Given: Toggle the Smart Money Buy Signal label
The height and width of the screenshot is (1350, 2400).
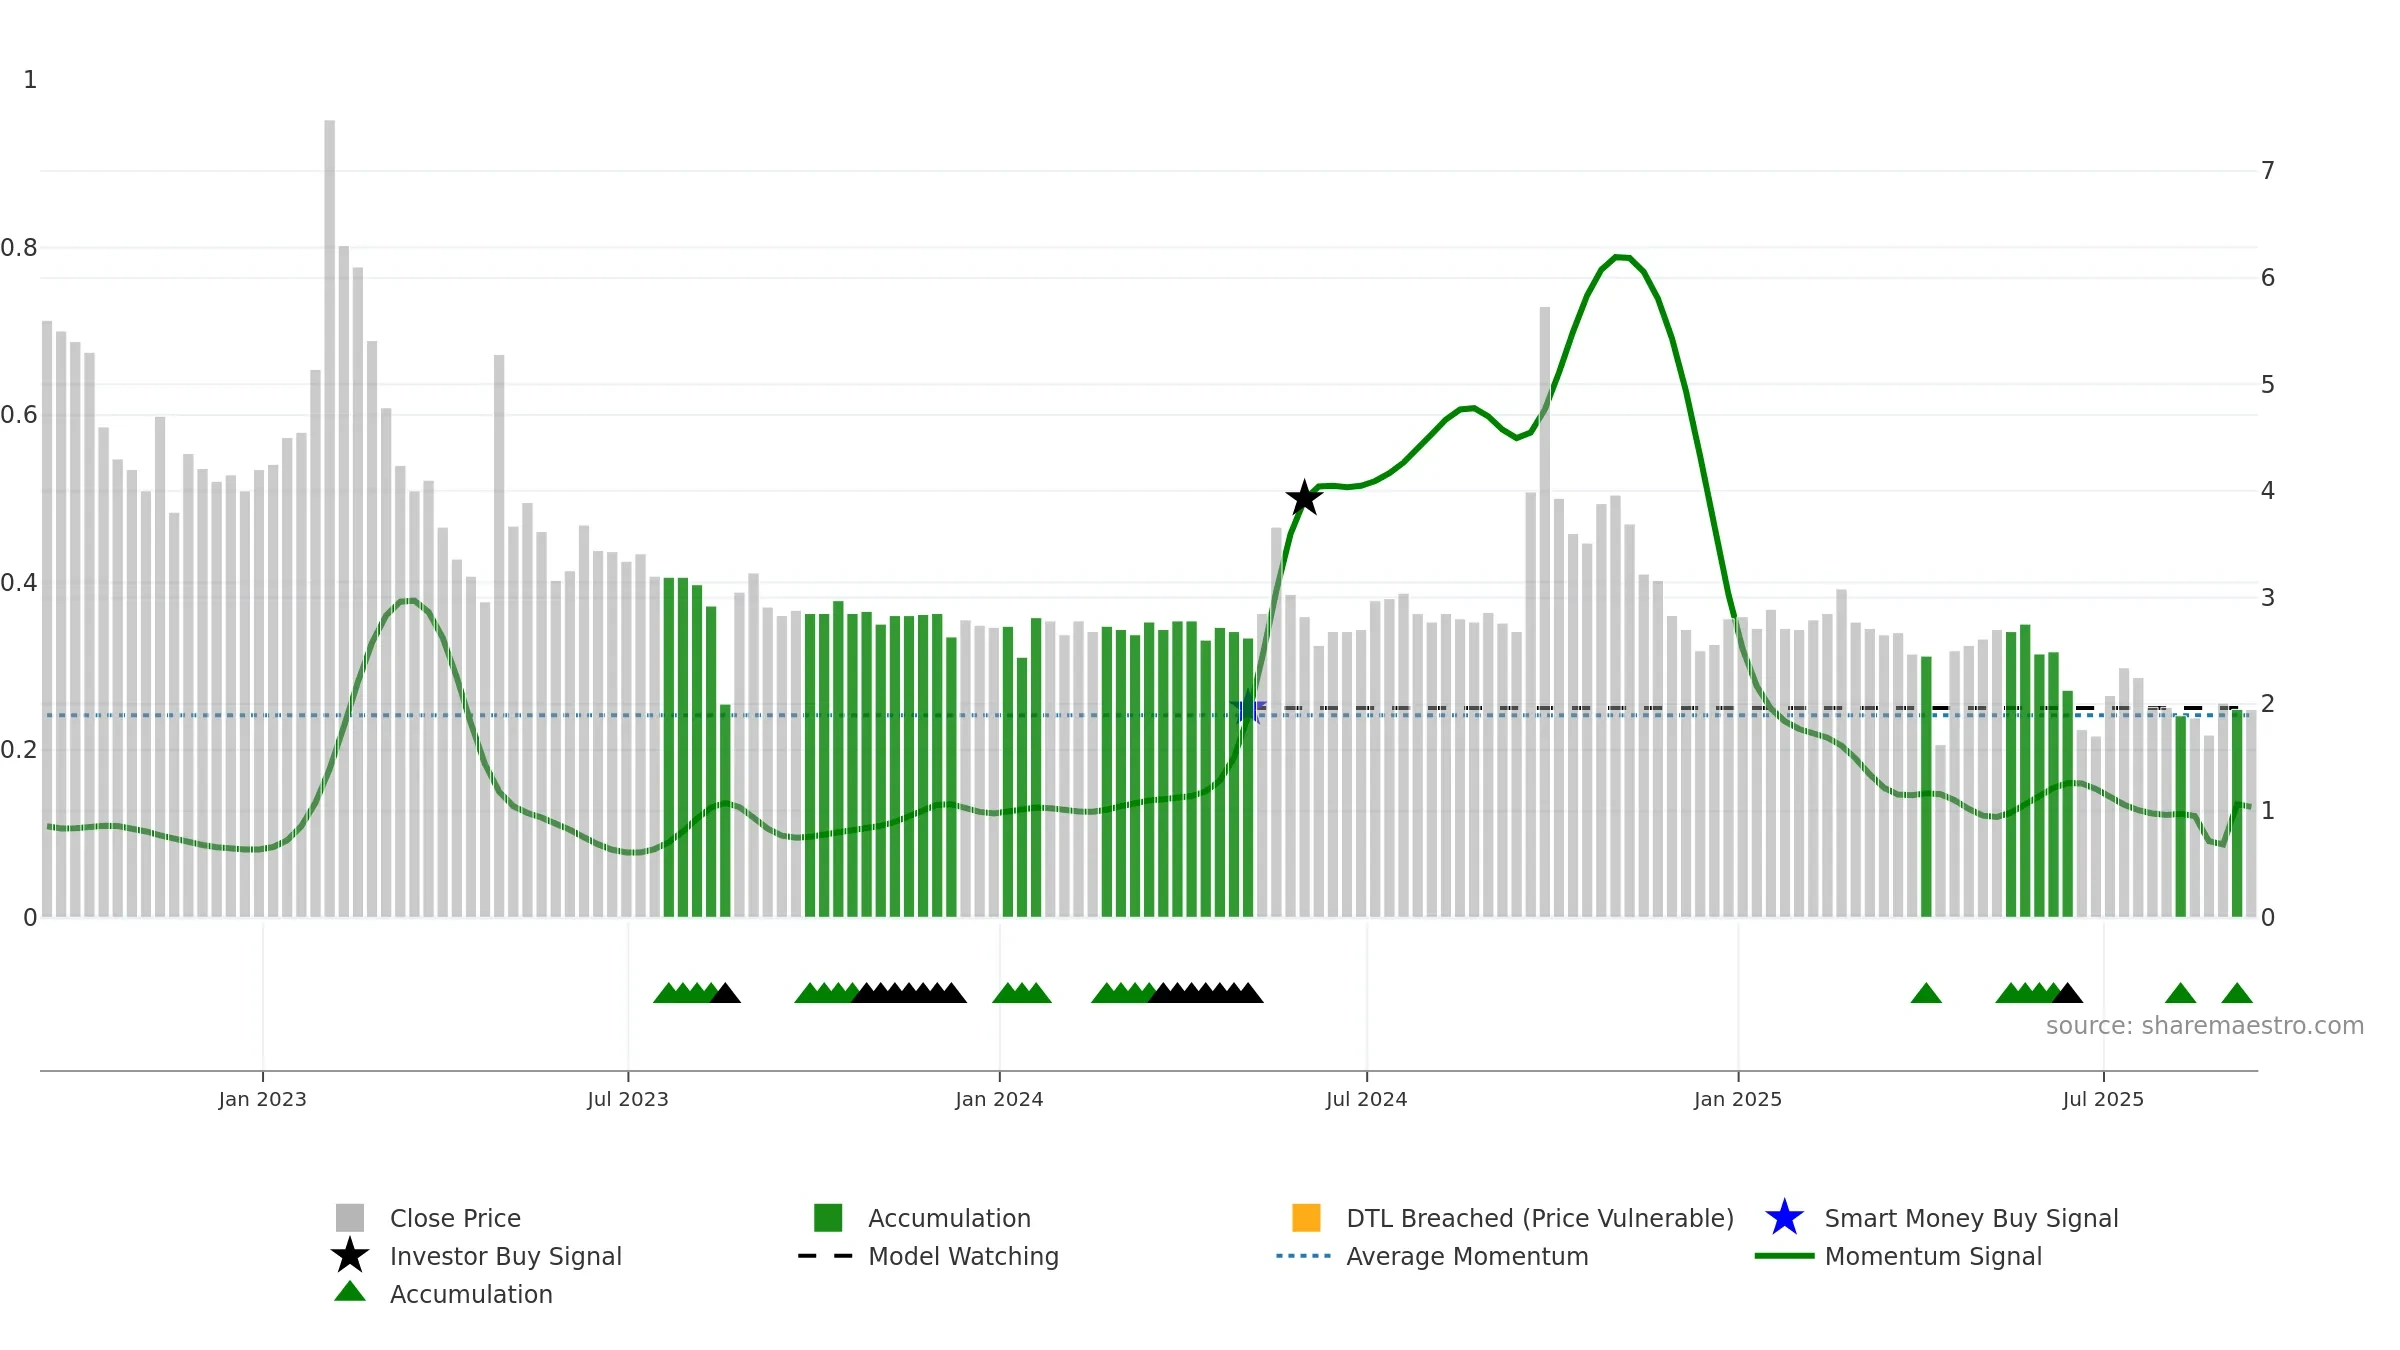Looking at the screenshot, I should [x=1971, y=1218].
